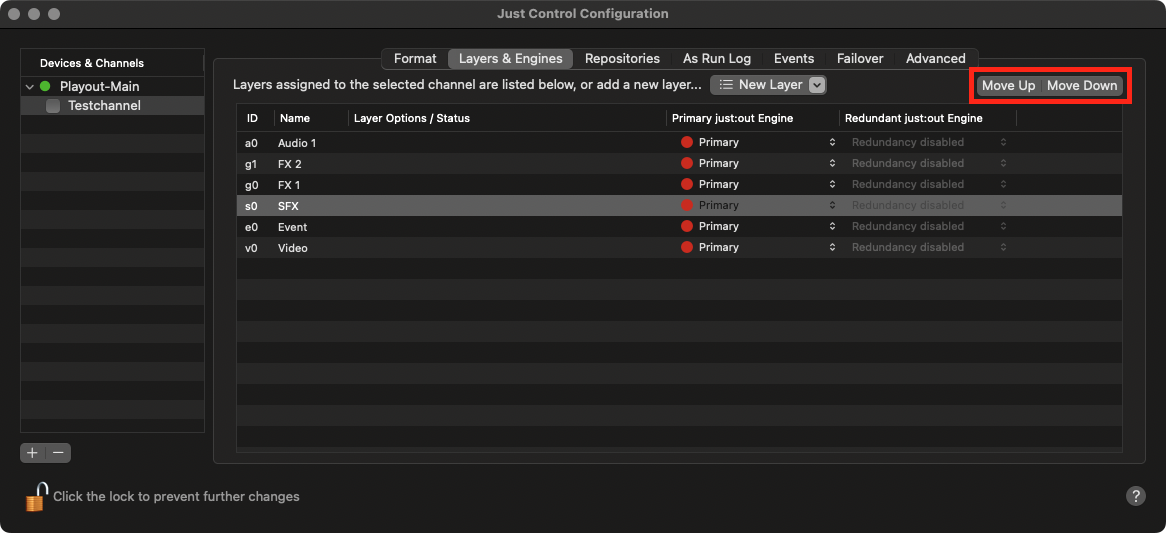This screenshot has height=533, width=1166.
Task: Open Primary engine dropdown for SFX
Action: point(832,205)
